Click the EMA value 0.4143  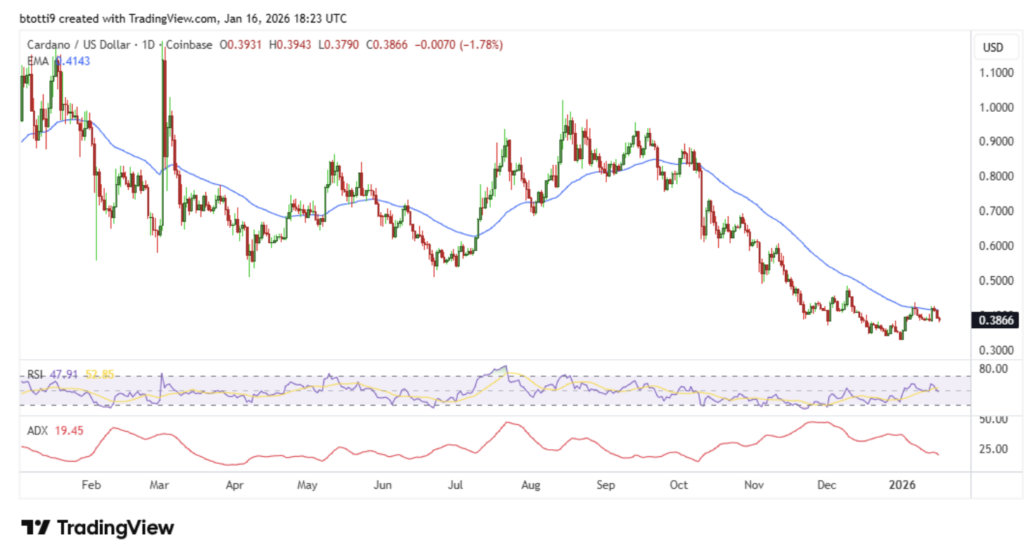point(72,61)
